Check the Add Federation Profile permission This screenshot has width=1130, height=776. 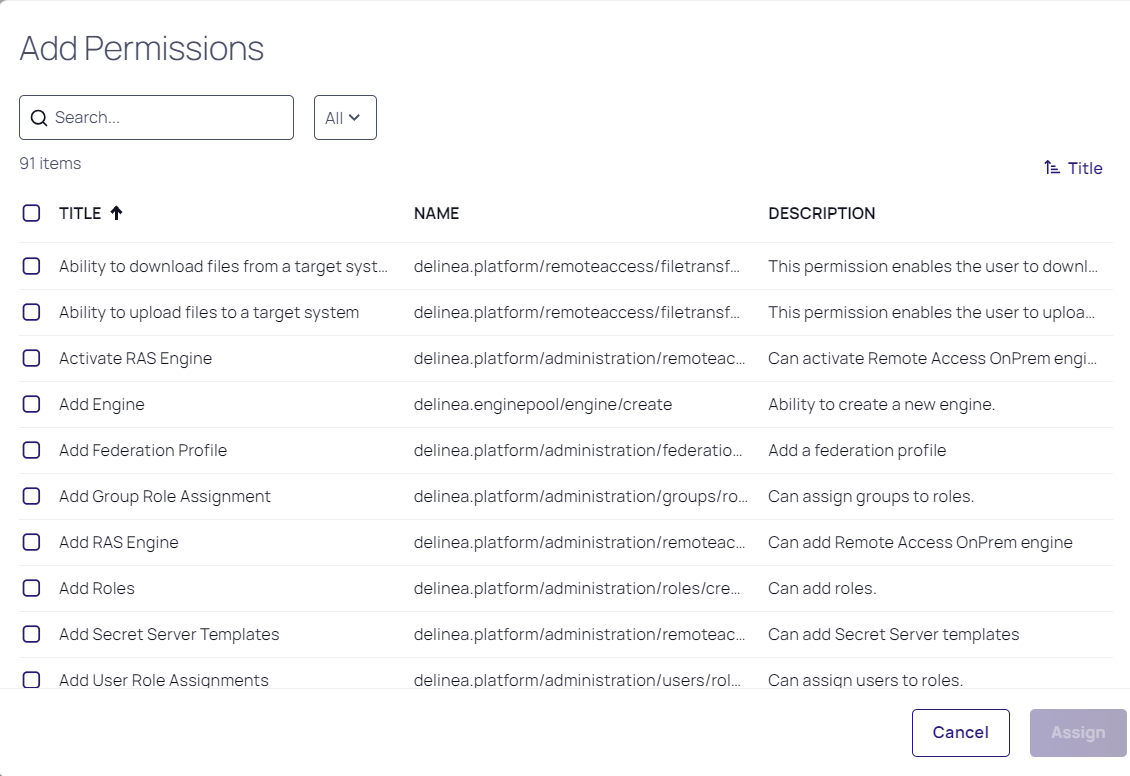31,450
